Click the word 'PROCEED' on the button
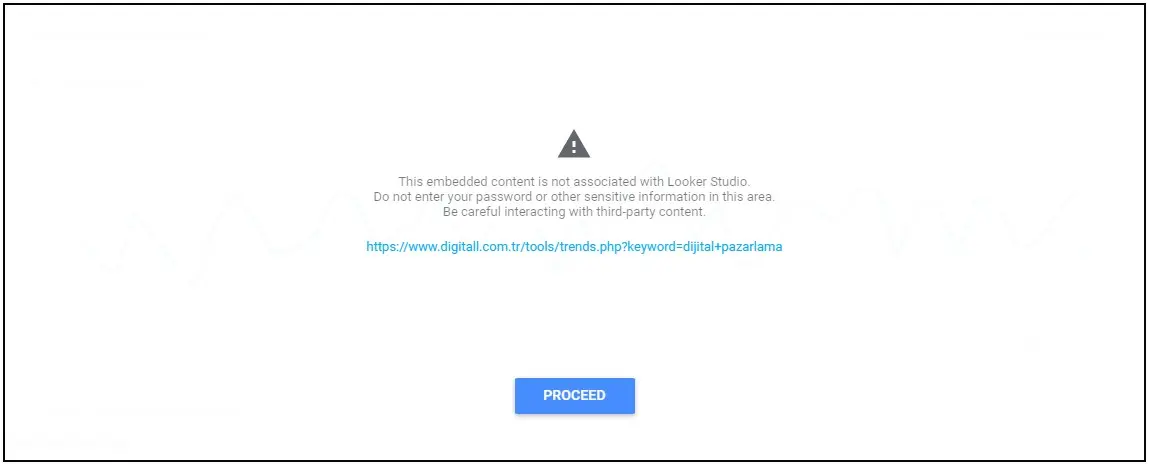Viewport: 1149px width, 465px height. [x=574, y=395]
